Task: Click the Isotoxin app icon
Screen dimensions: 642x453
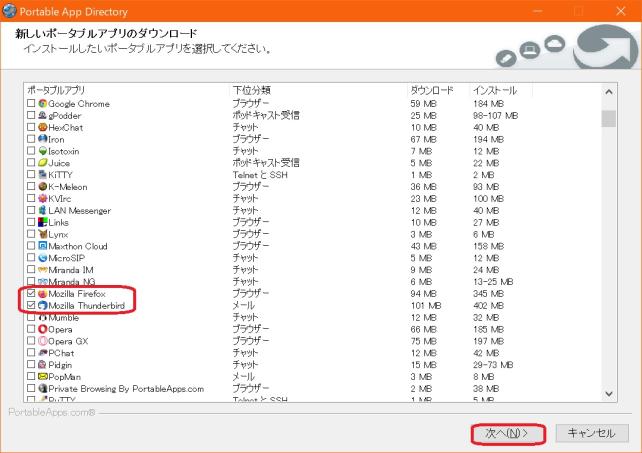Action: [43, 151]
